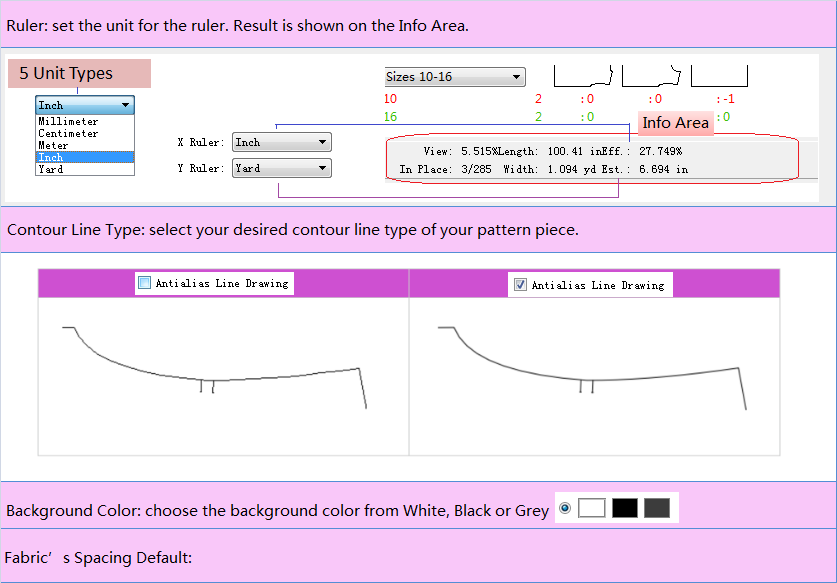Pick the White background swatch
This screenshot has height=583, width=837.
[592, 508]
